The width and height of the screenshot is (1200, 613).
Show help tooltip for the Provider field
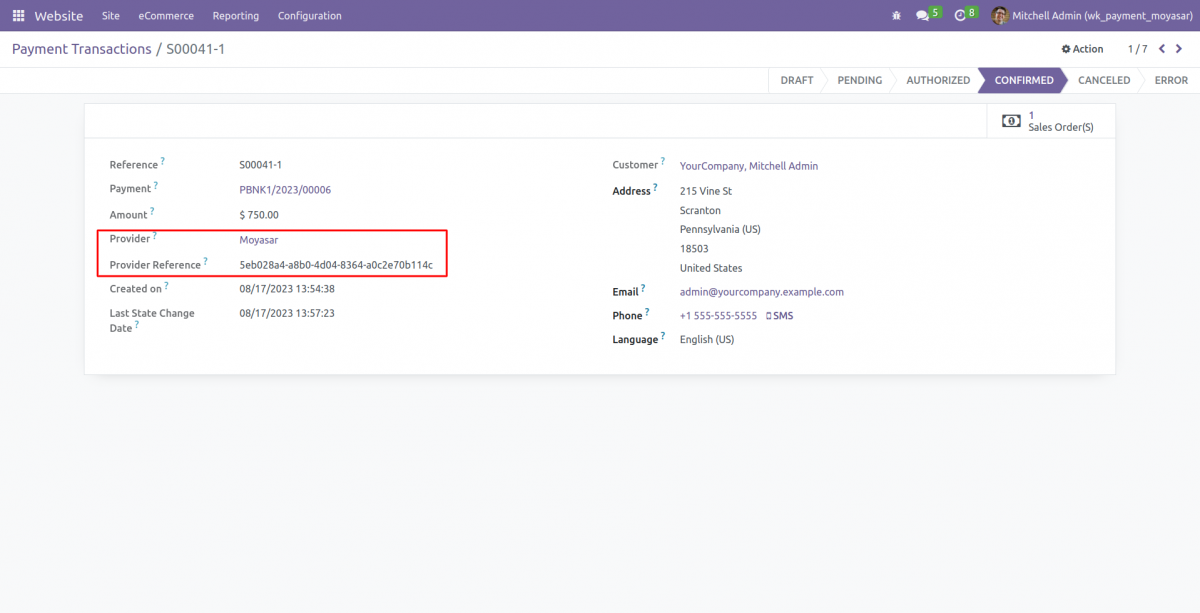154,235
